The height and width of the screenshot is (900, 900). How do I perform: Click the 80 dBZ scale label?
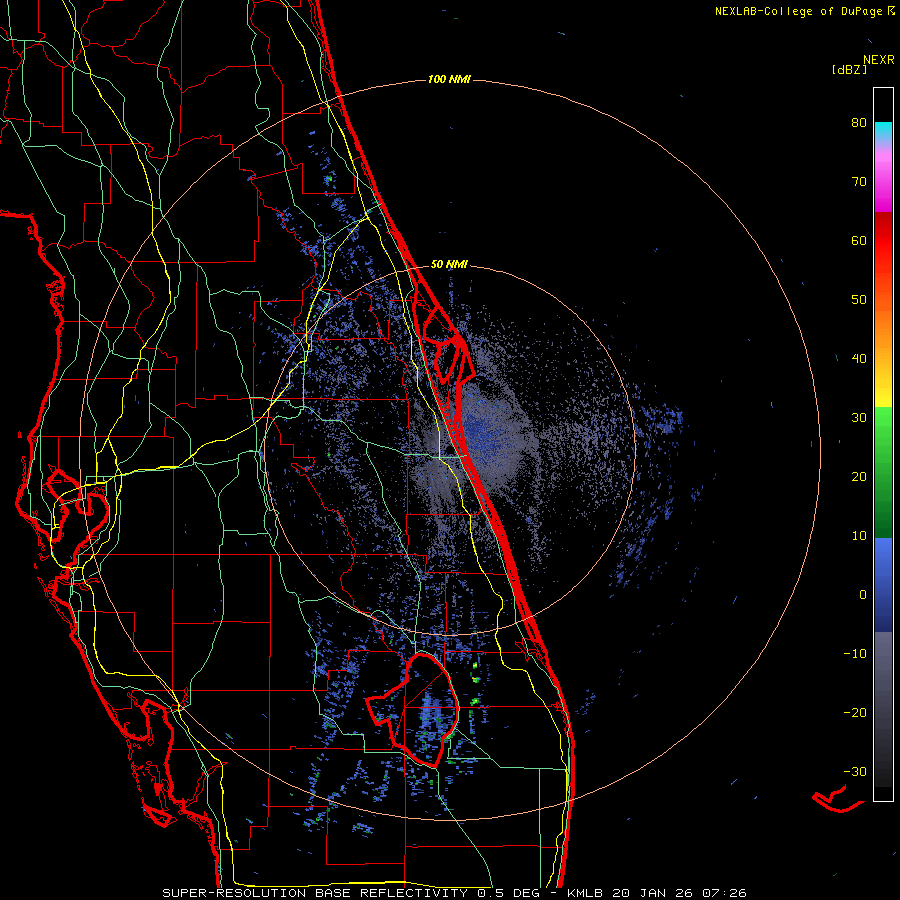click(x=859, y=123)
